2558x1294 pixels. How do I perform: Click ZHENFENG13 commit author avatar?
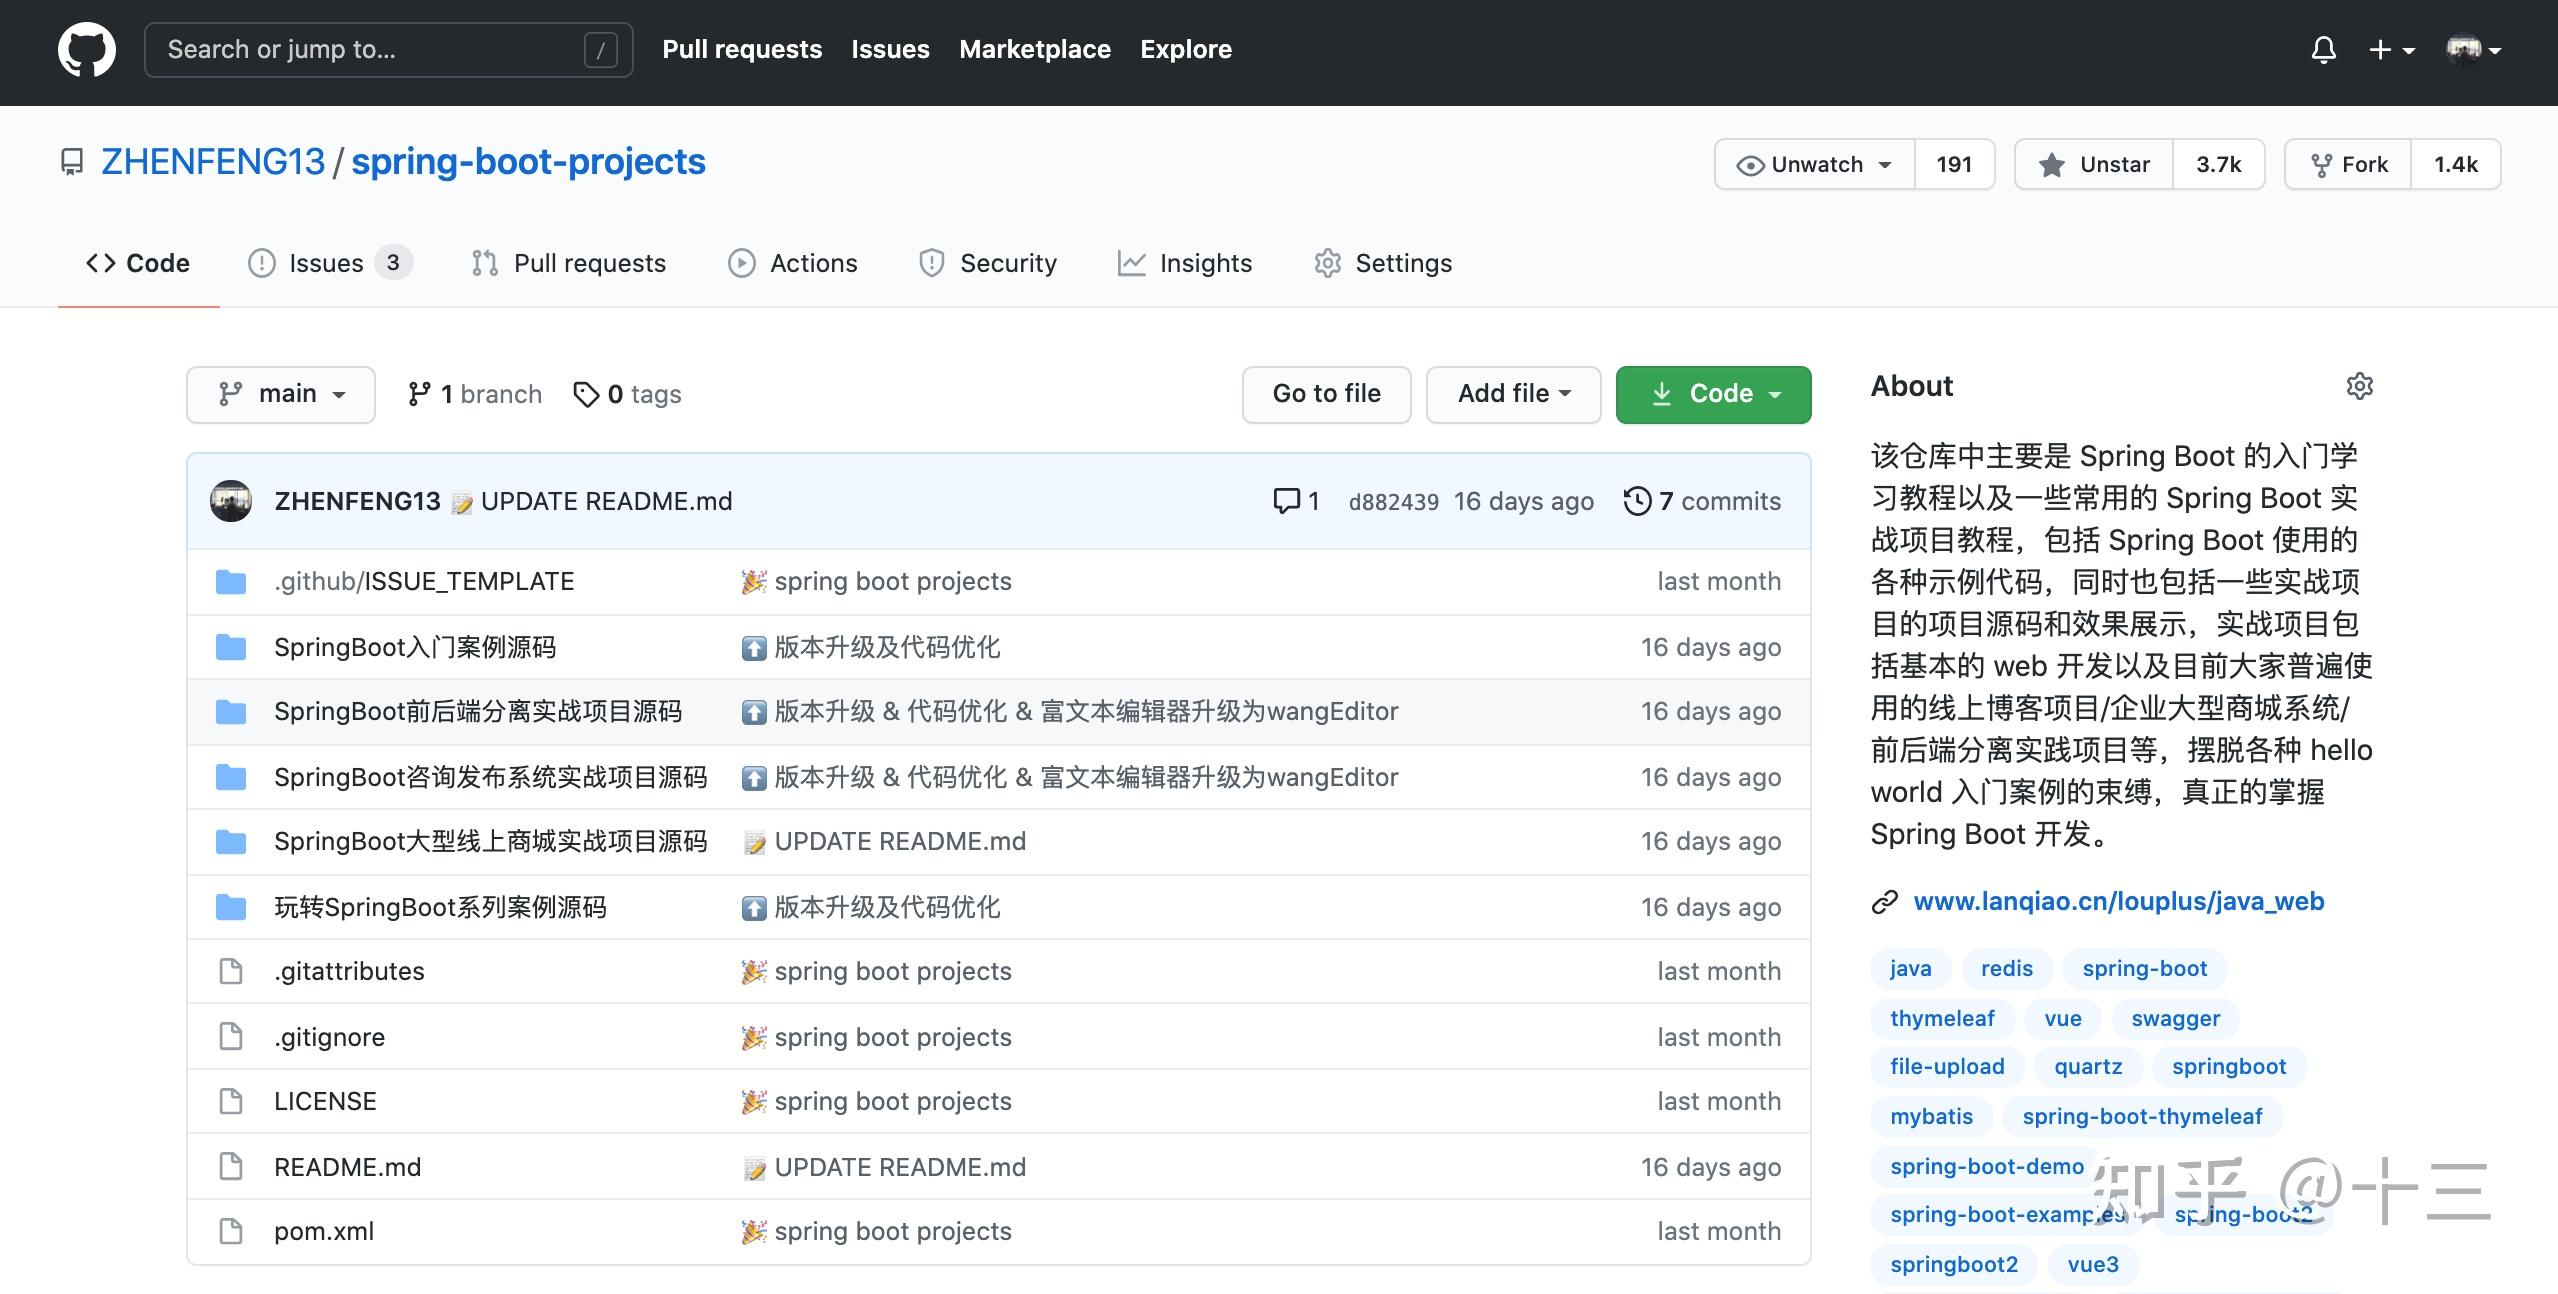[x=231, y=501]
